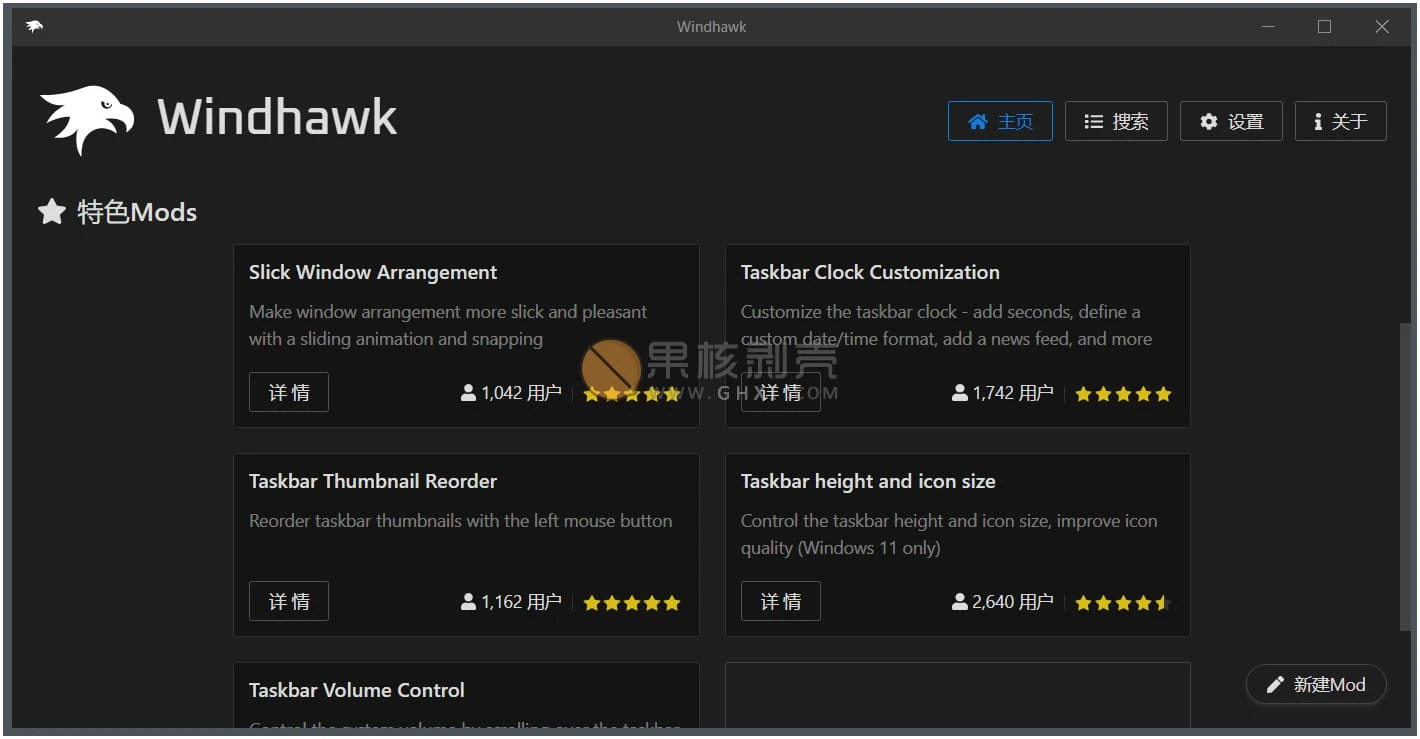Viewport: 1420px width, 739px height.
Task: Click the 1,042 用户 user count
Action: click(x=511, y=393)
